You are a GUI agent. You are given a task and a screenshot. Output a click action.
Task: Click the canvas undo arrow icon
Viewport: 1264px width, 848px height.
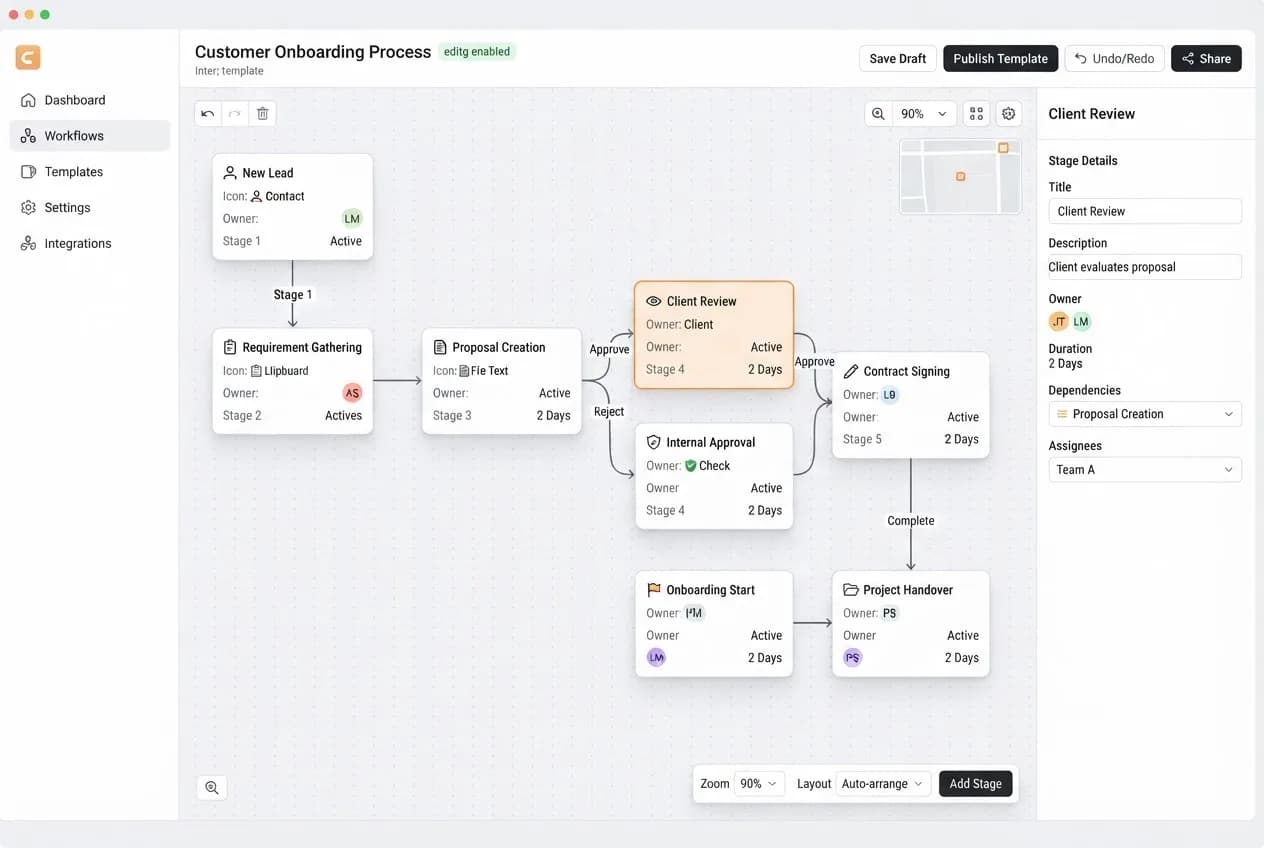(x=207, y=114)
